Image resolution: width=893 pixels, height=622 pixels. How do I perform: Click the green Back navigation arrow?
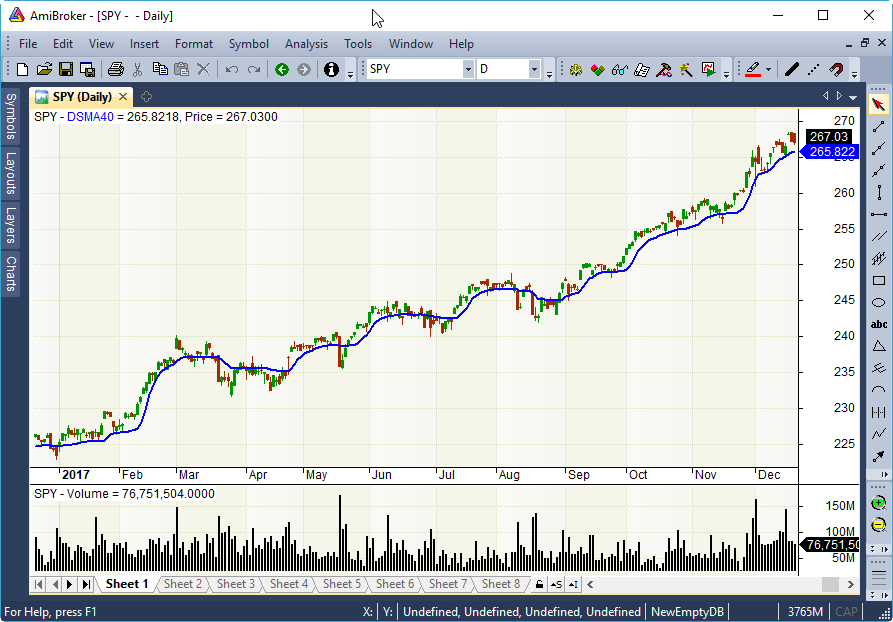tap(281, 69)
